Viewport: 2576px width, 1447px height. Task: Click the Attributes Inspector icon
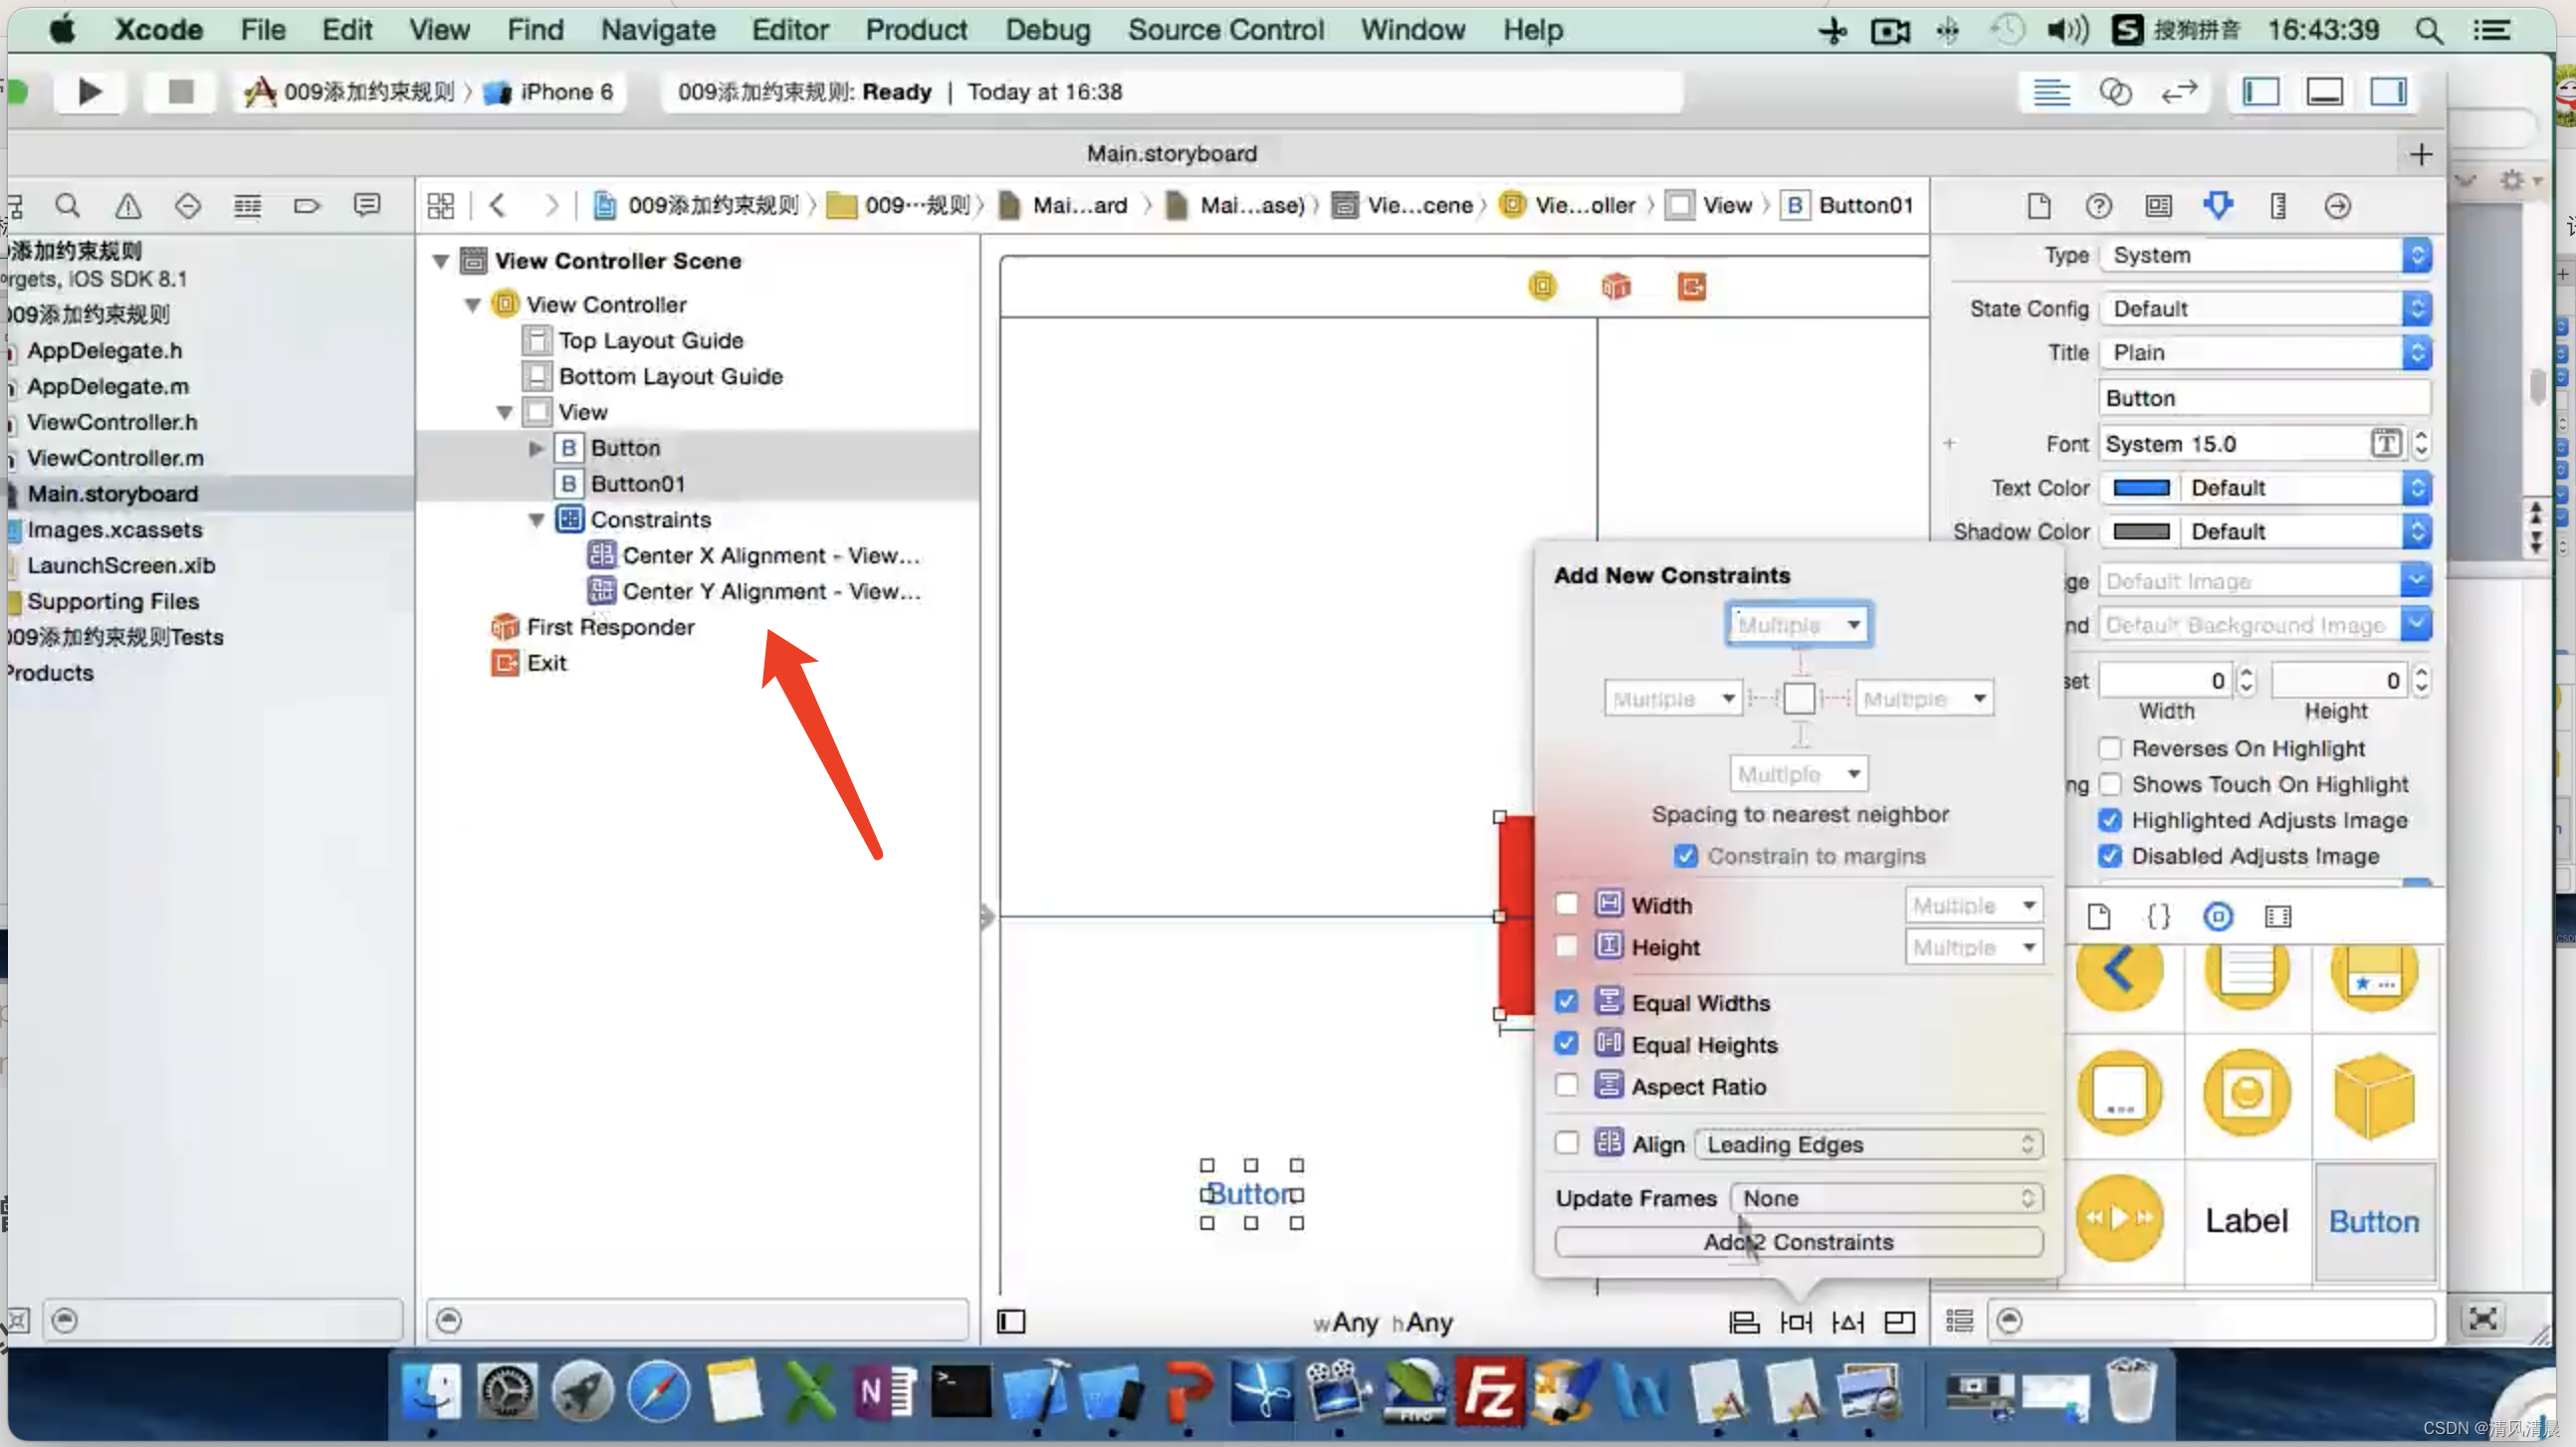[2217, 207]
